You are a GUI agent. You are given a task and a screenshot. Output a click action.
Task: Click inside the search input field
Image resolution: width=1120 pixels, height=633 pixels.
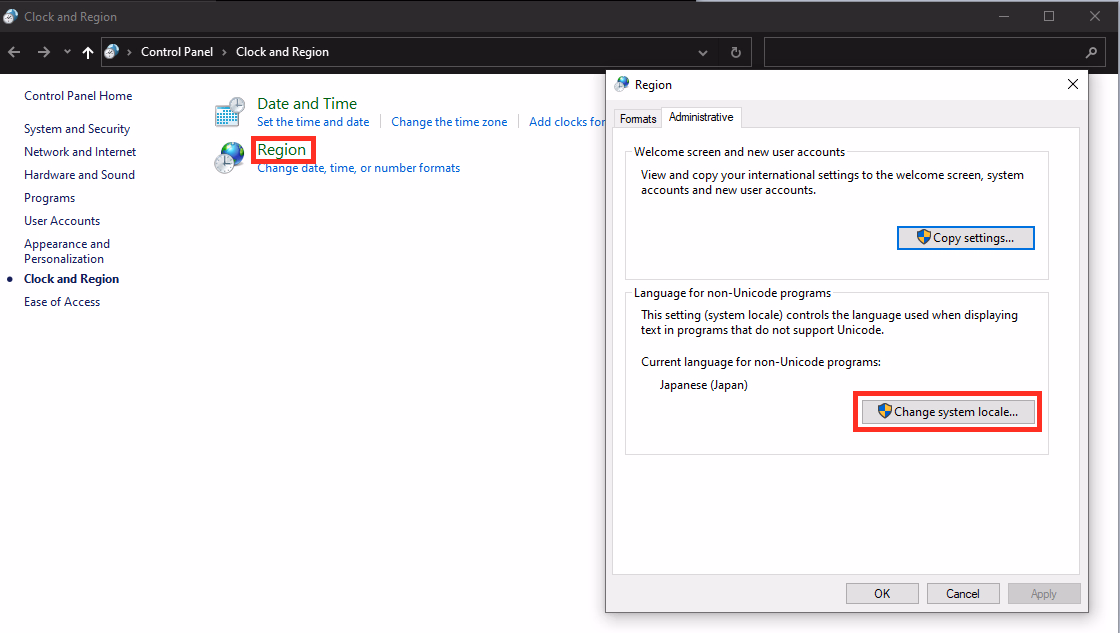click(930, 51)
